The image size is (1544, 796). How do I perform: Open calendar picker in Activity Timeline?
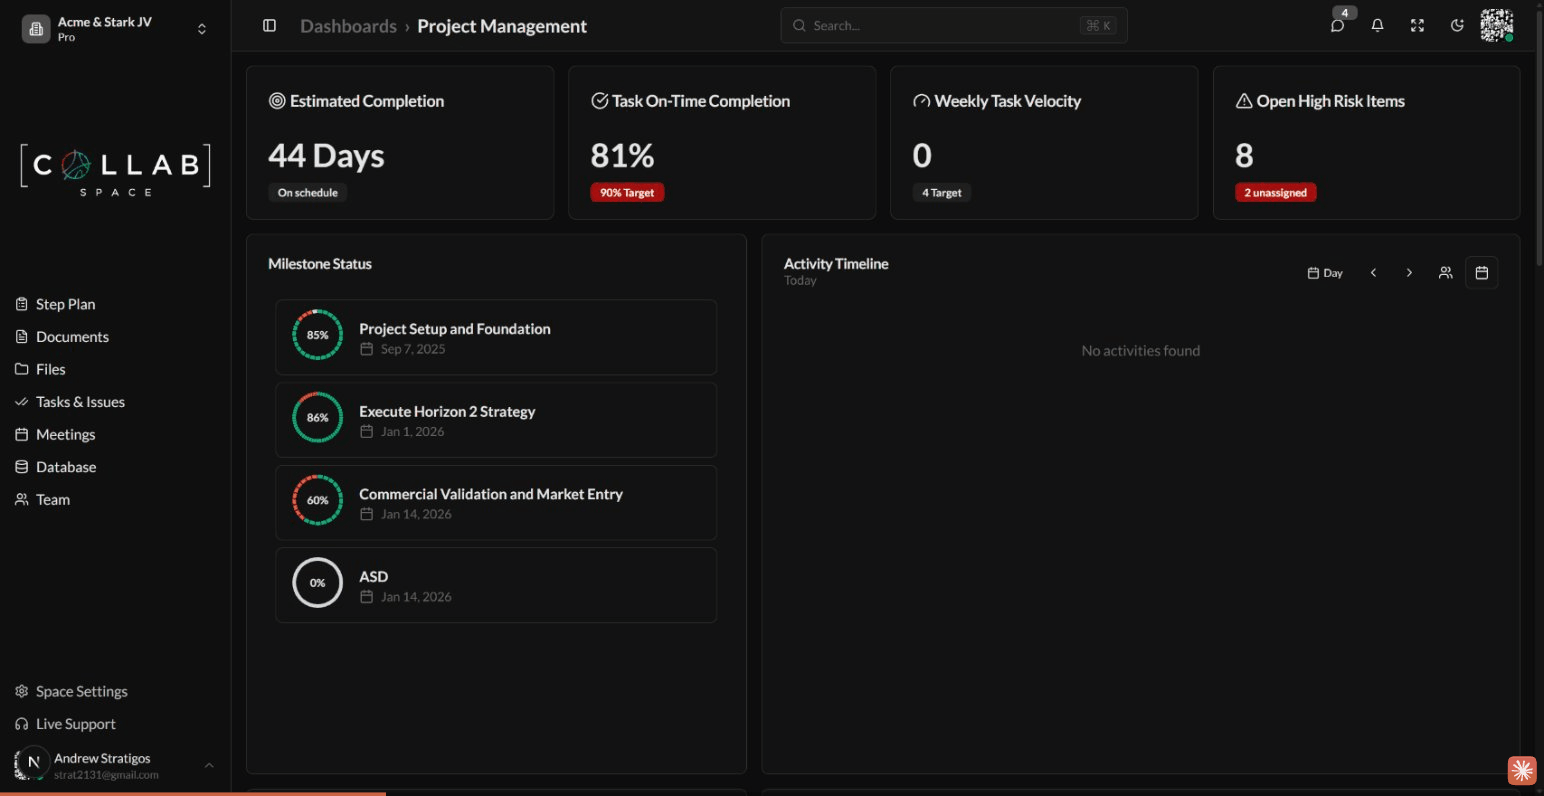coord(1481,273)
